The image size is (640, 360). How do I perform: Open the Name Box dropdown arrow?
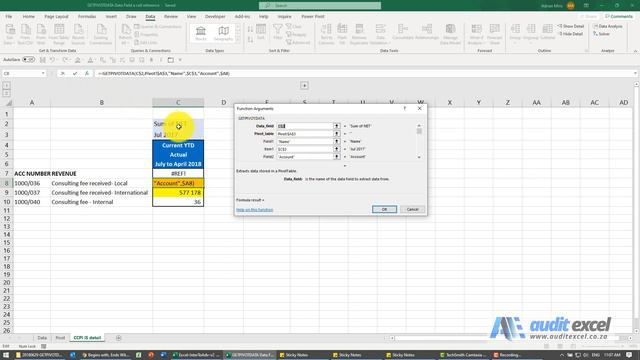(43, 73)
